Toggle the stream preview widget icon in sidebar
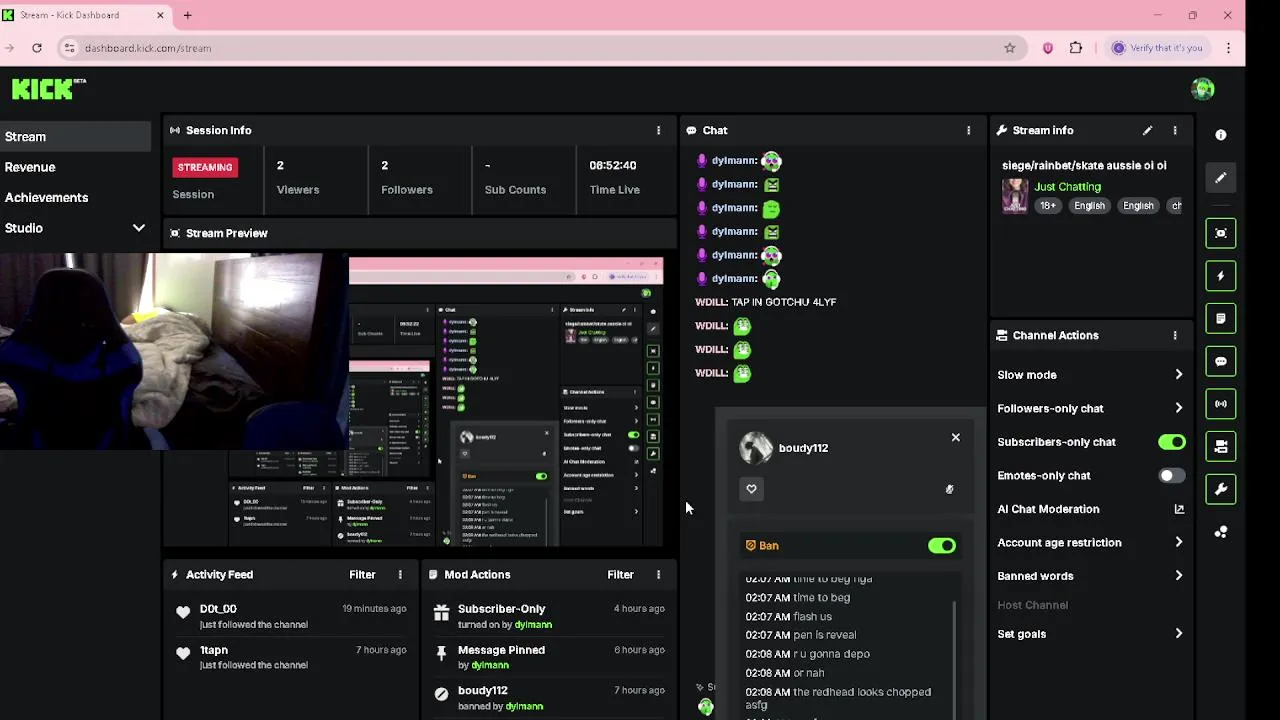 coord(1220,233)
